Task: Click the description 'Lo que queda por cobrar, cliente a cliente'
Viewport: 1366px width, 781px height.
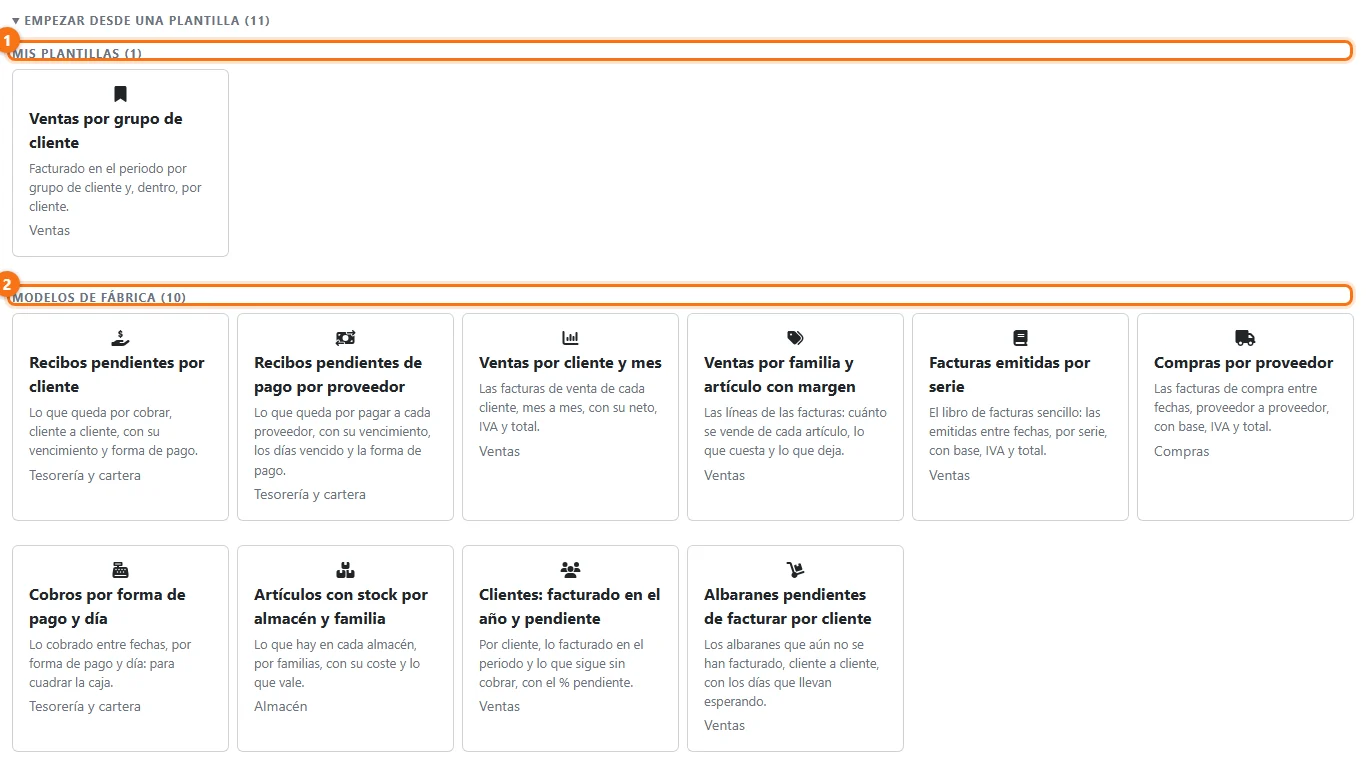Action: pos(113,431)
